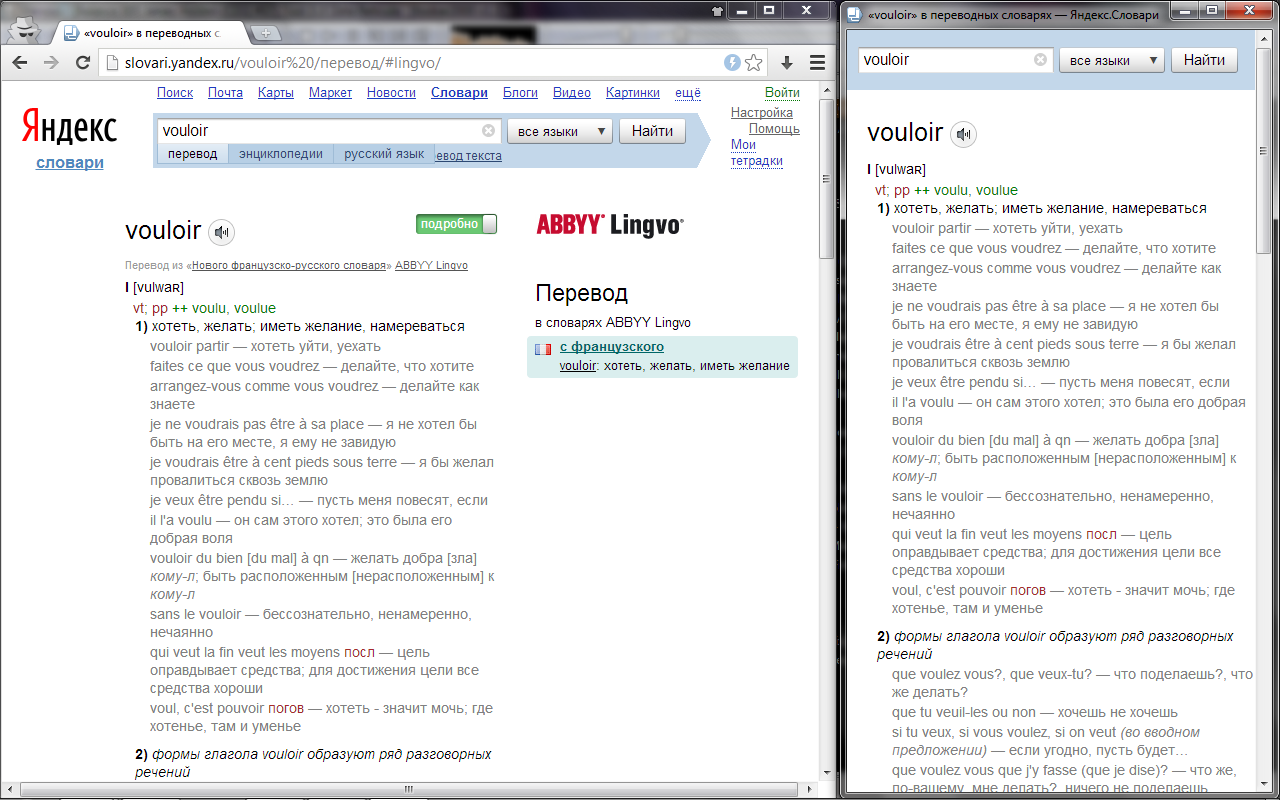1280x800 pixels.
Task: Switch to the энциклопедии tab
Action: 281,154
